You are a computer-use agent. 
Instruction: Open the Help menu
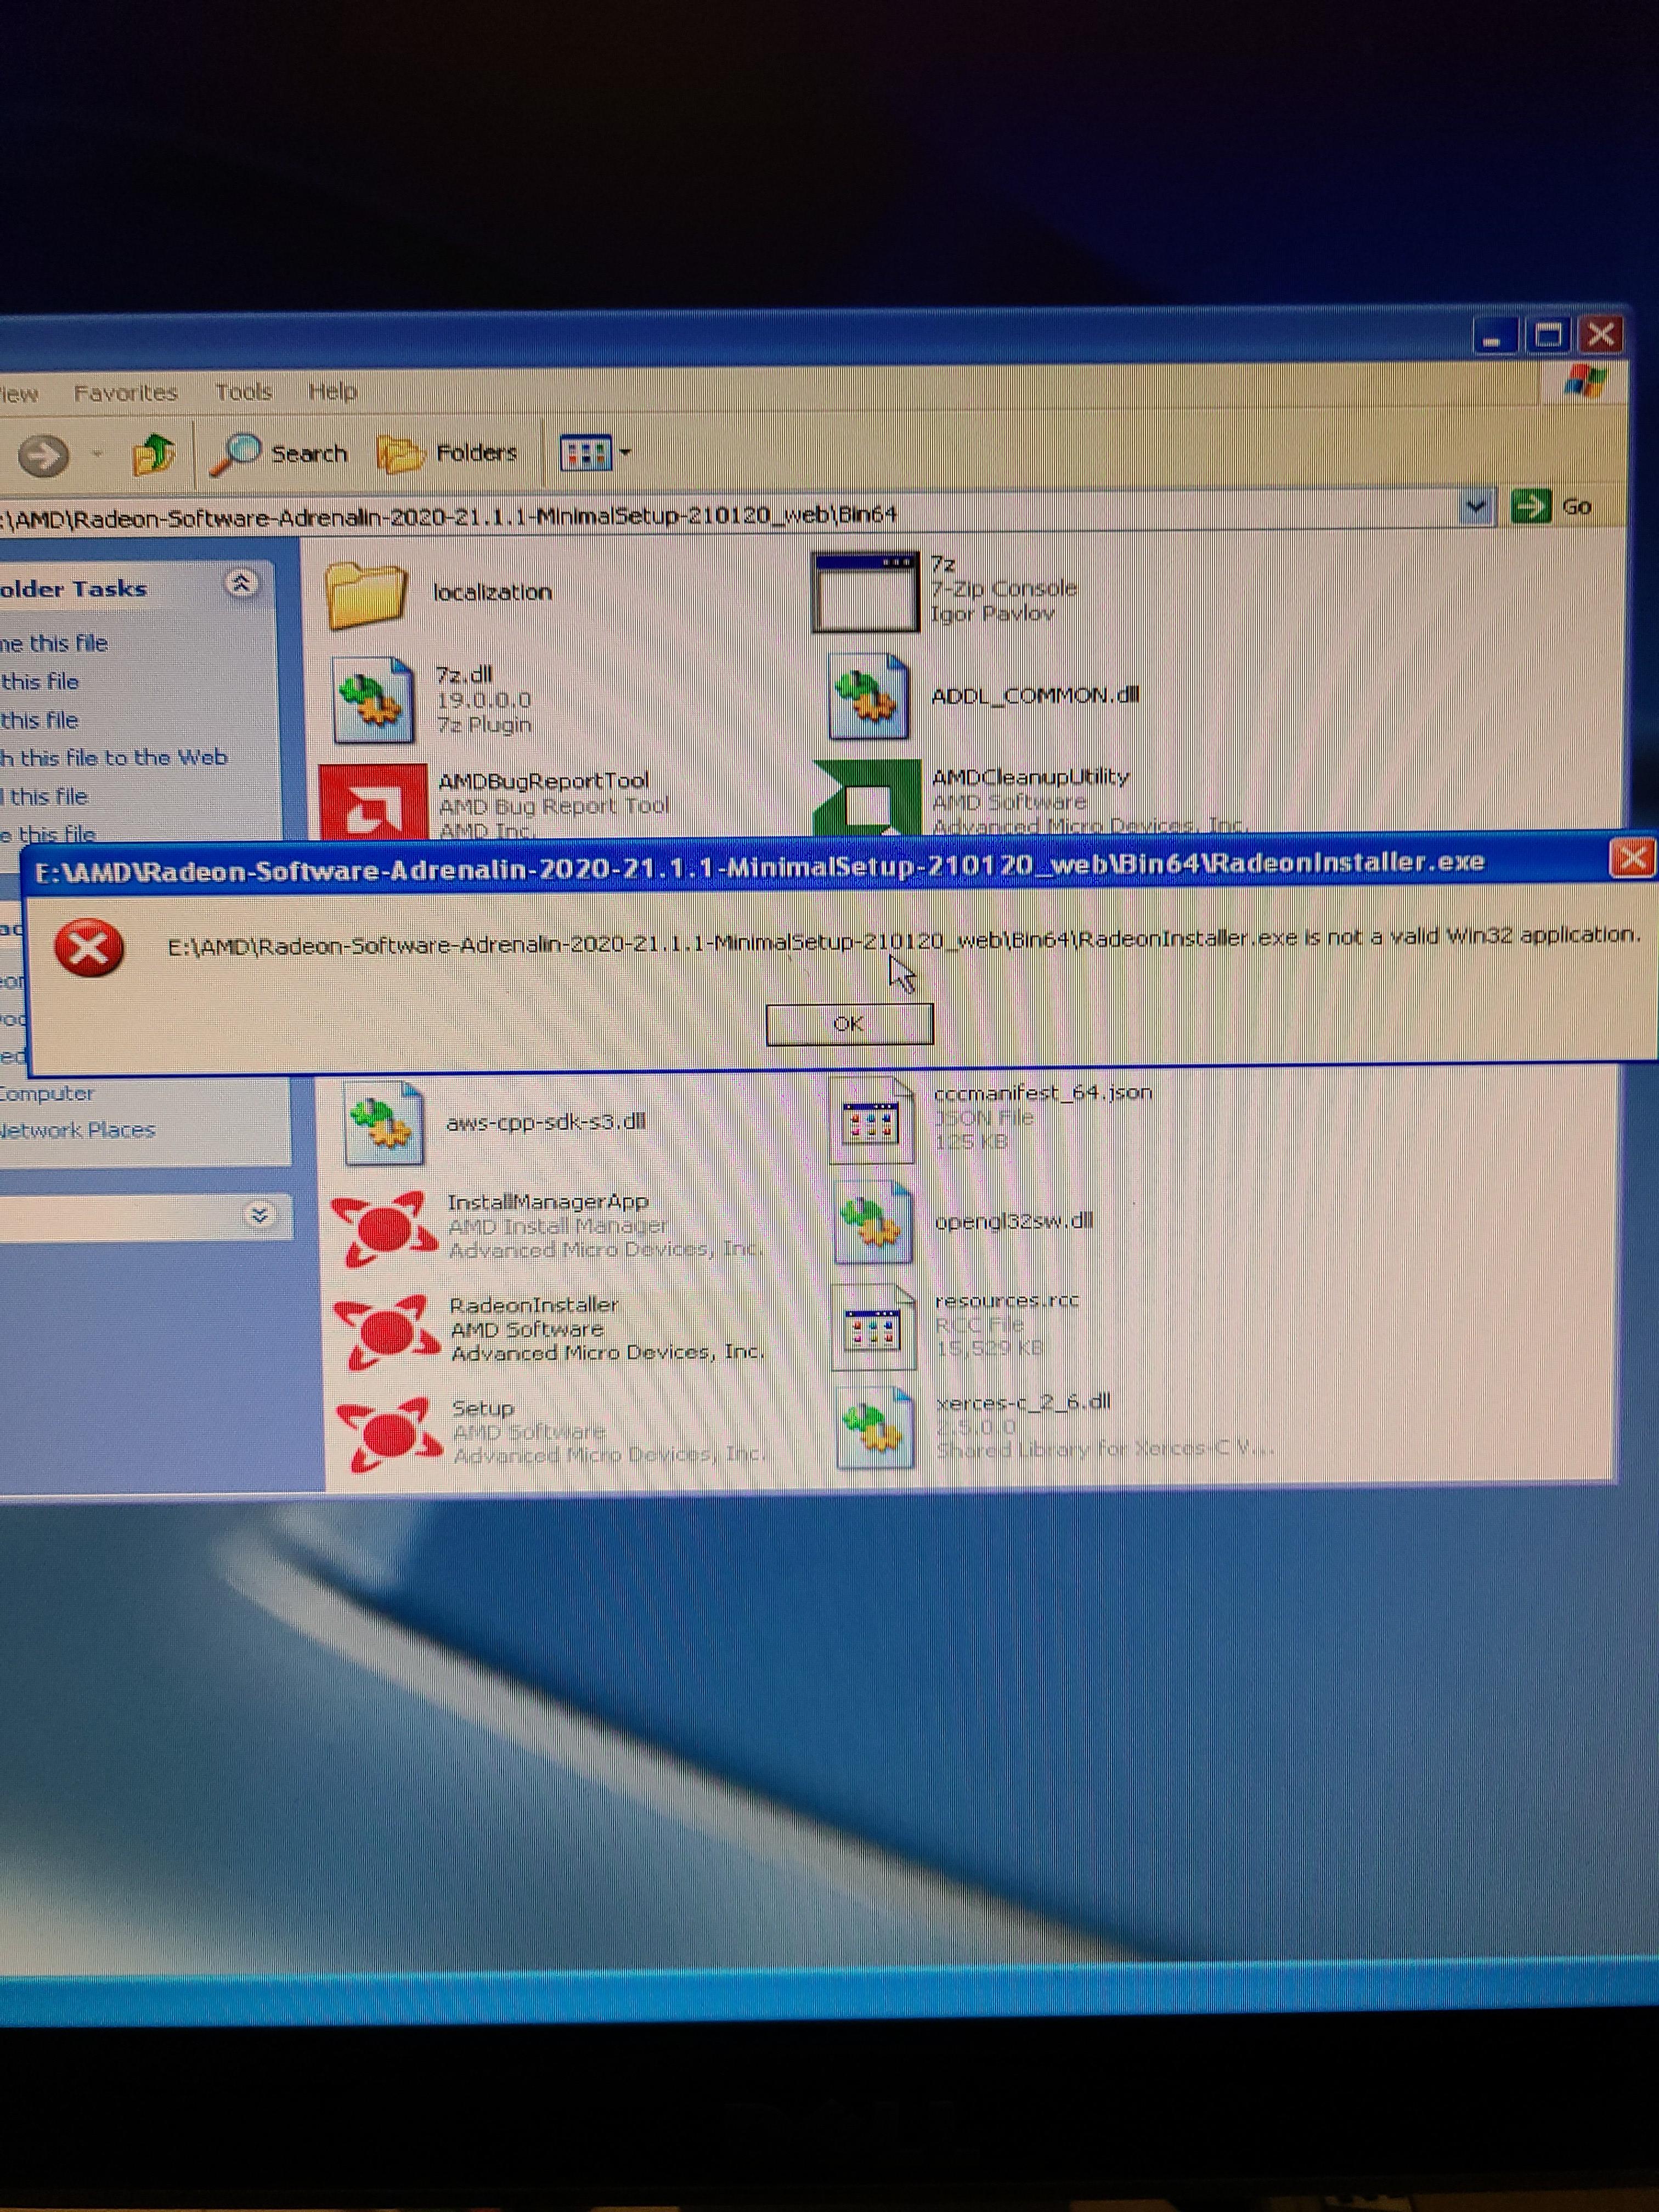pos(332,391)
